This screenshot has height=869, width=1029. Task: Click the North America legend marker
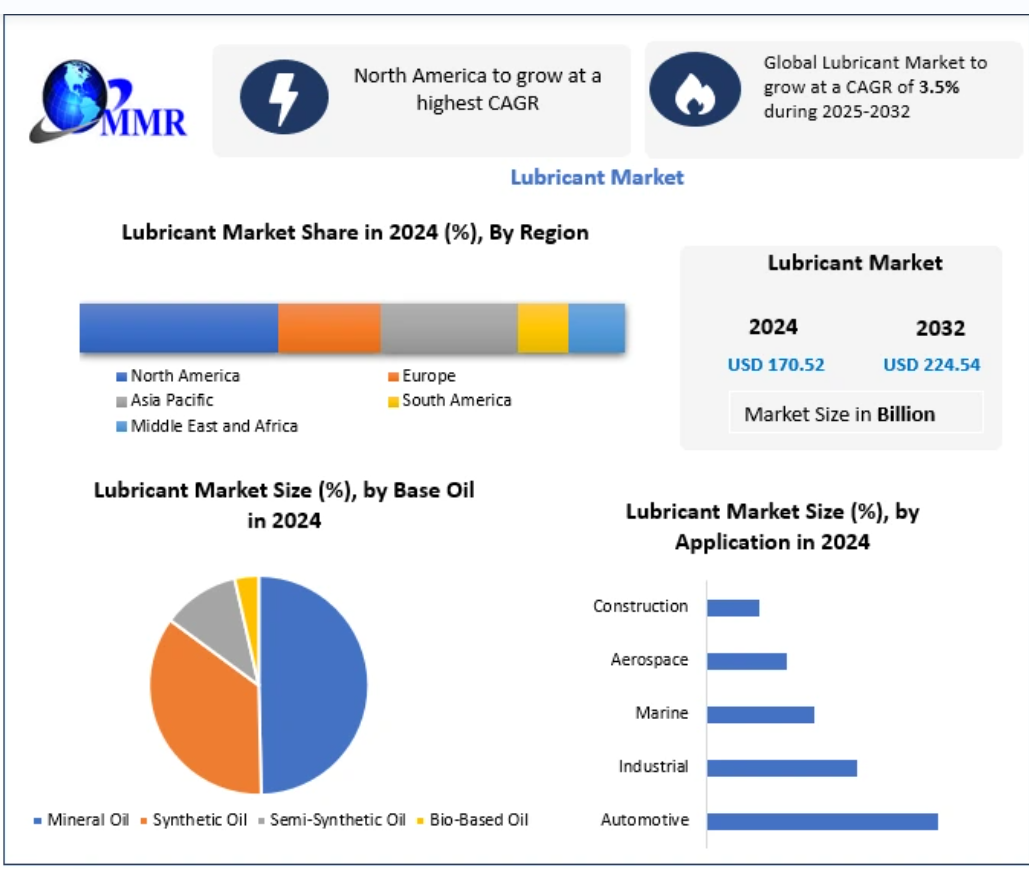(122, 377)
